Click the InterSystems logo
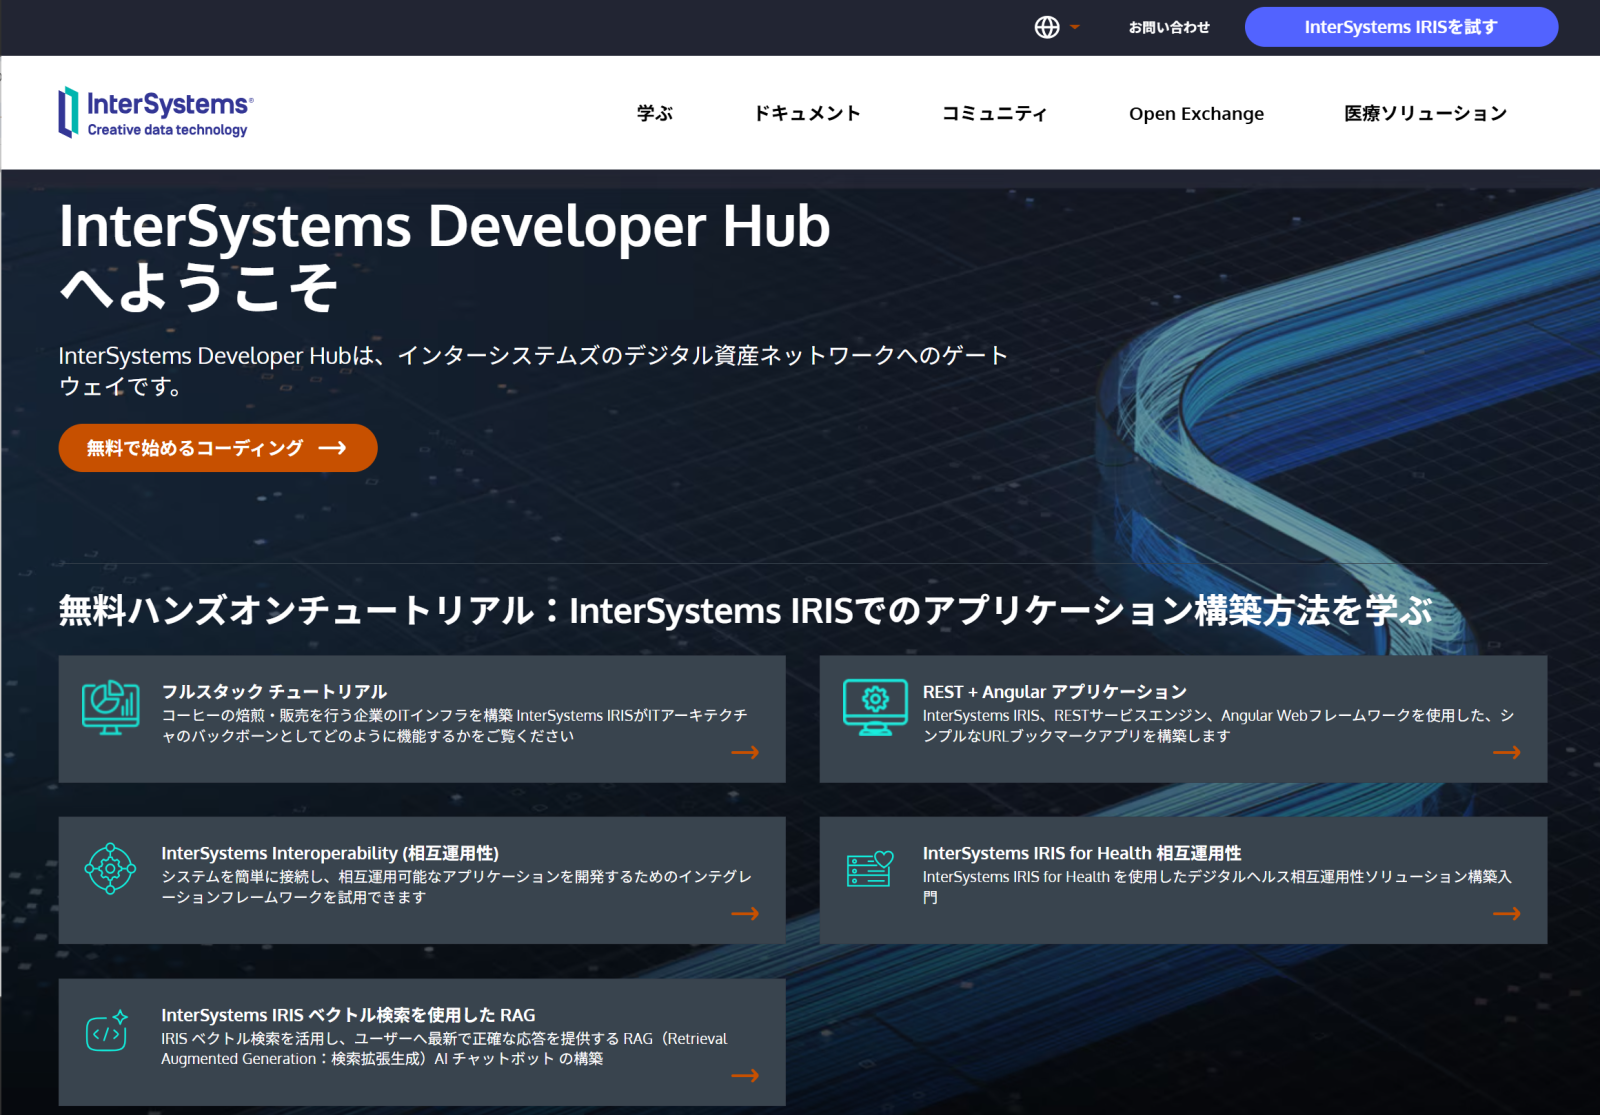Image resolution: width=1600 pixels, height=1115 pixels. 156,112
